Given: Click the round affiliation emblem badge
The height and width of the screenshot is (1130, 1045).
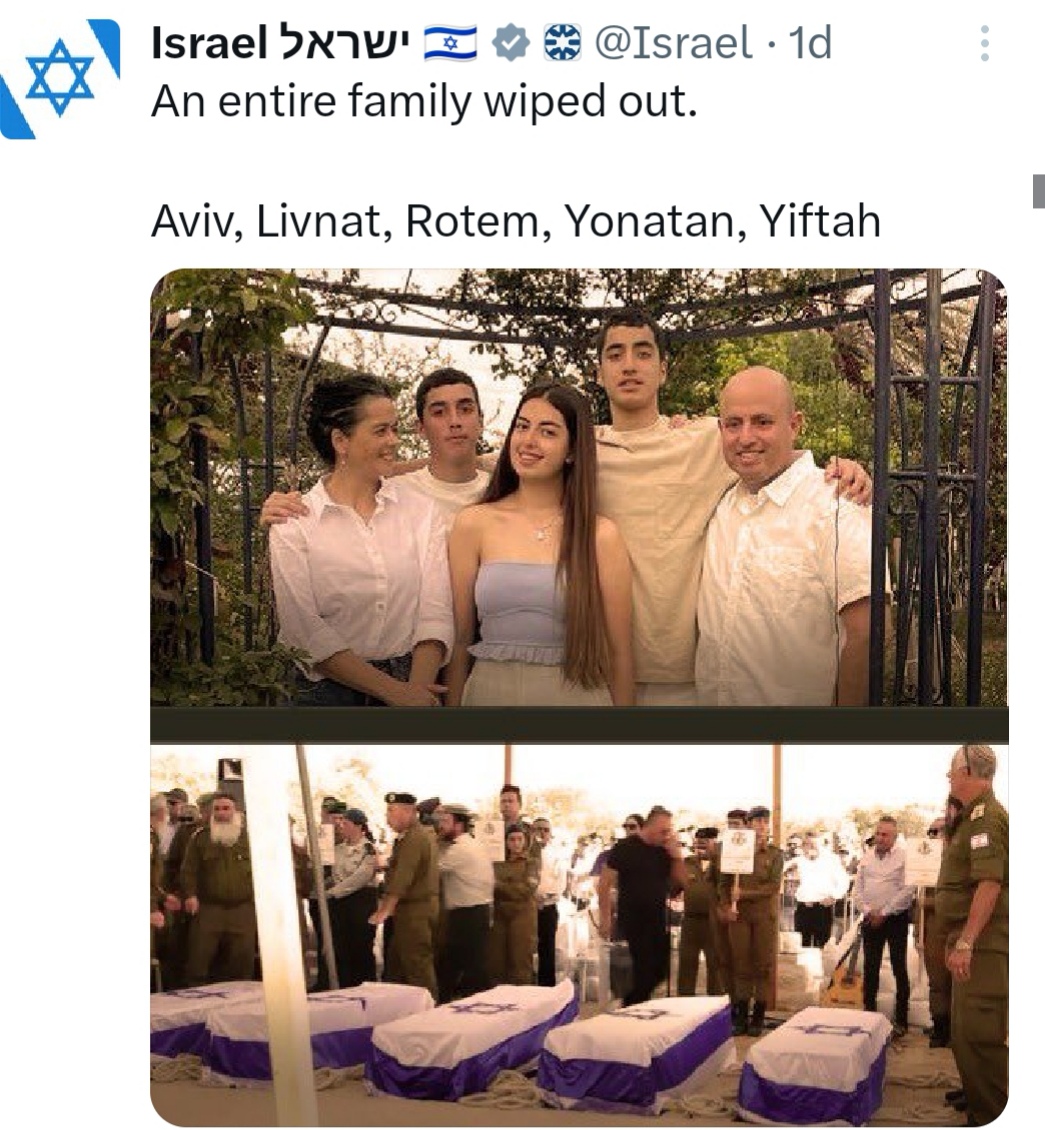Looking at the screenshot, I should tap(562, 43).
